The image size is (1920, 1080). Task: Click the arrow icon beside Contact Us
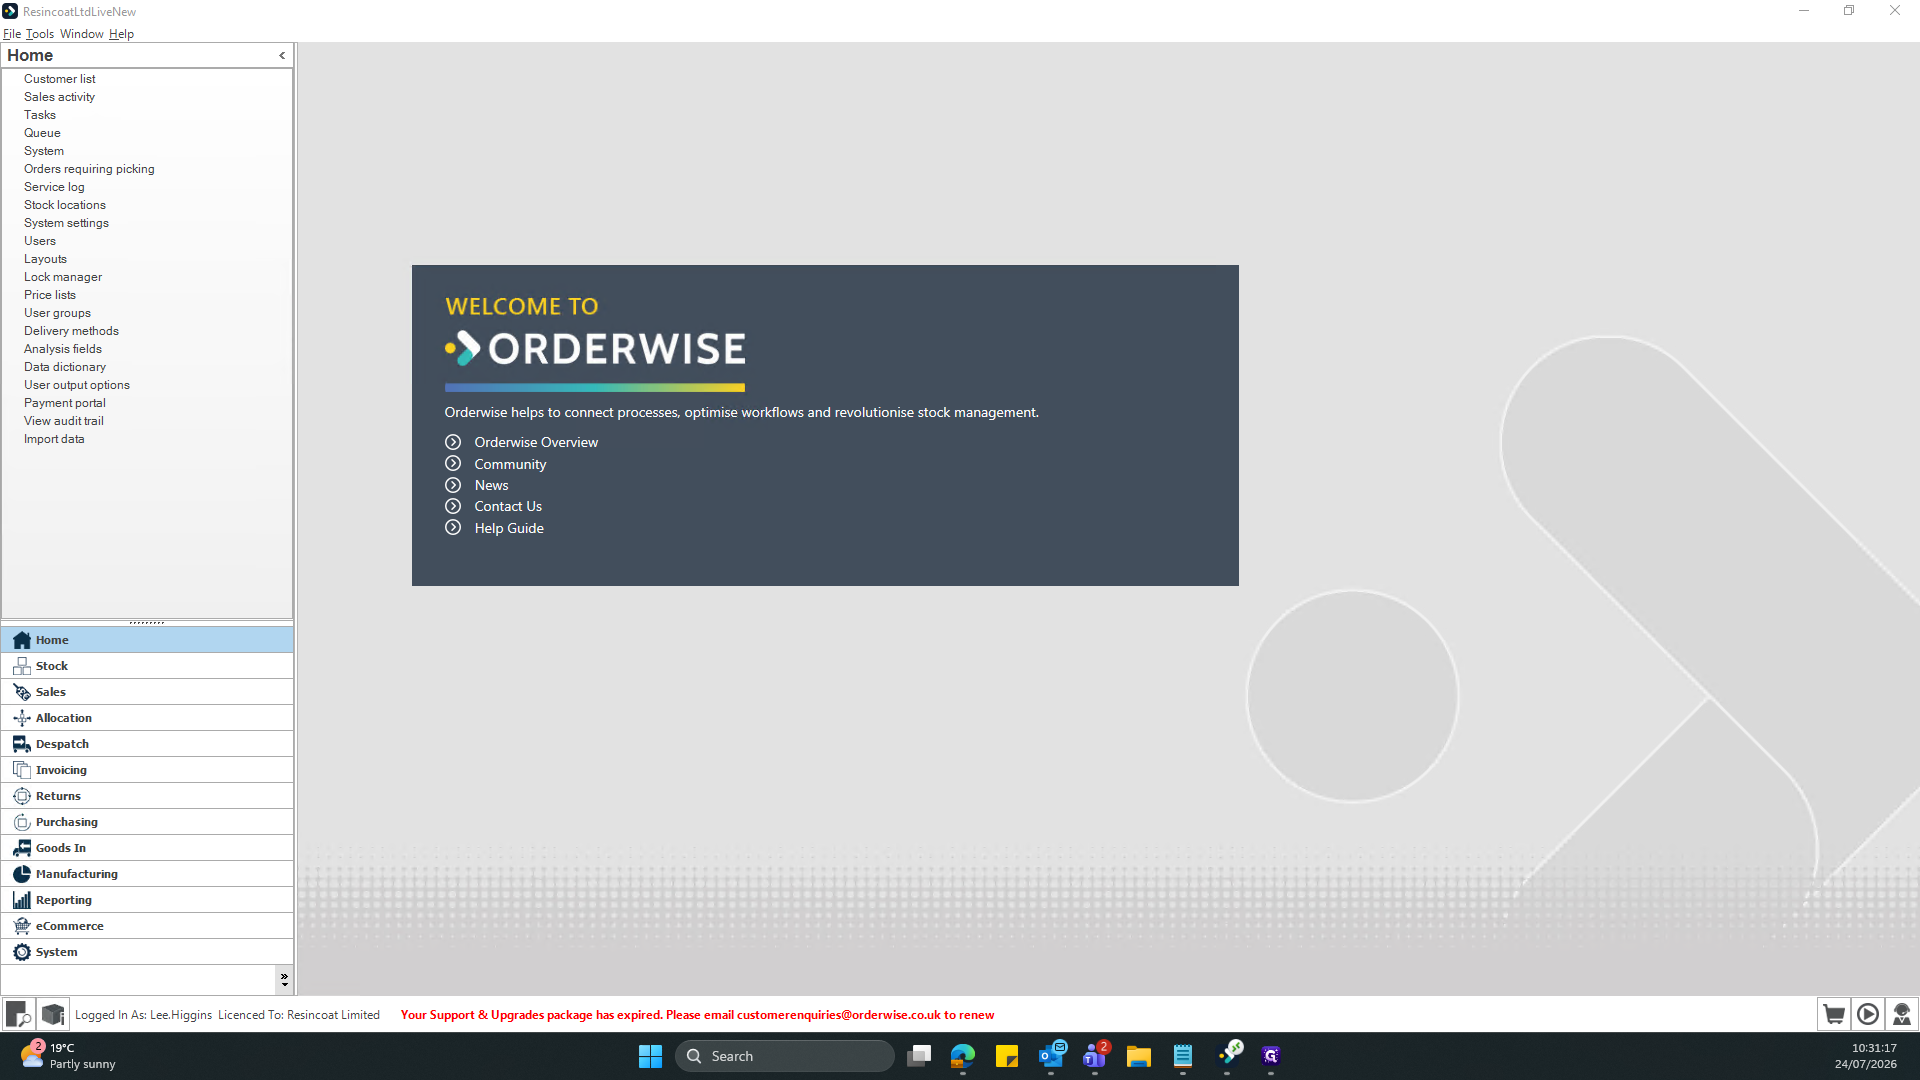pyautogui.click(x=453, y=506)
